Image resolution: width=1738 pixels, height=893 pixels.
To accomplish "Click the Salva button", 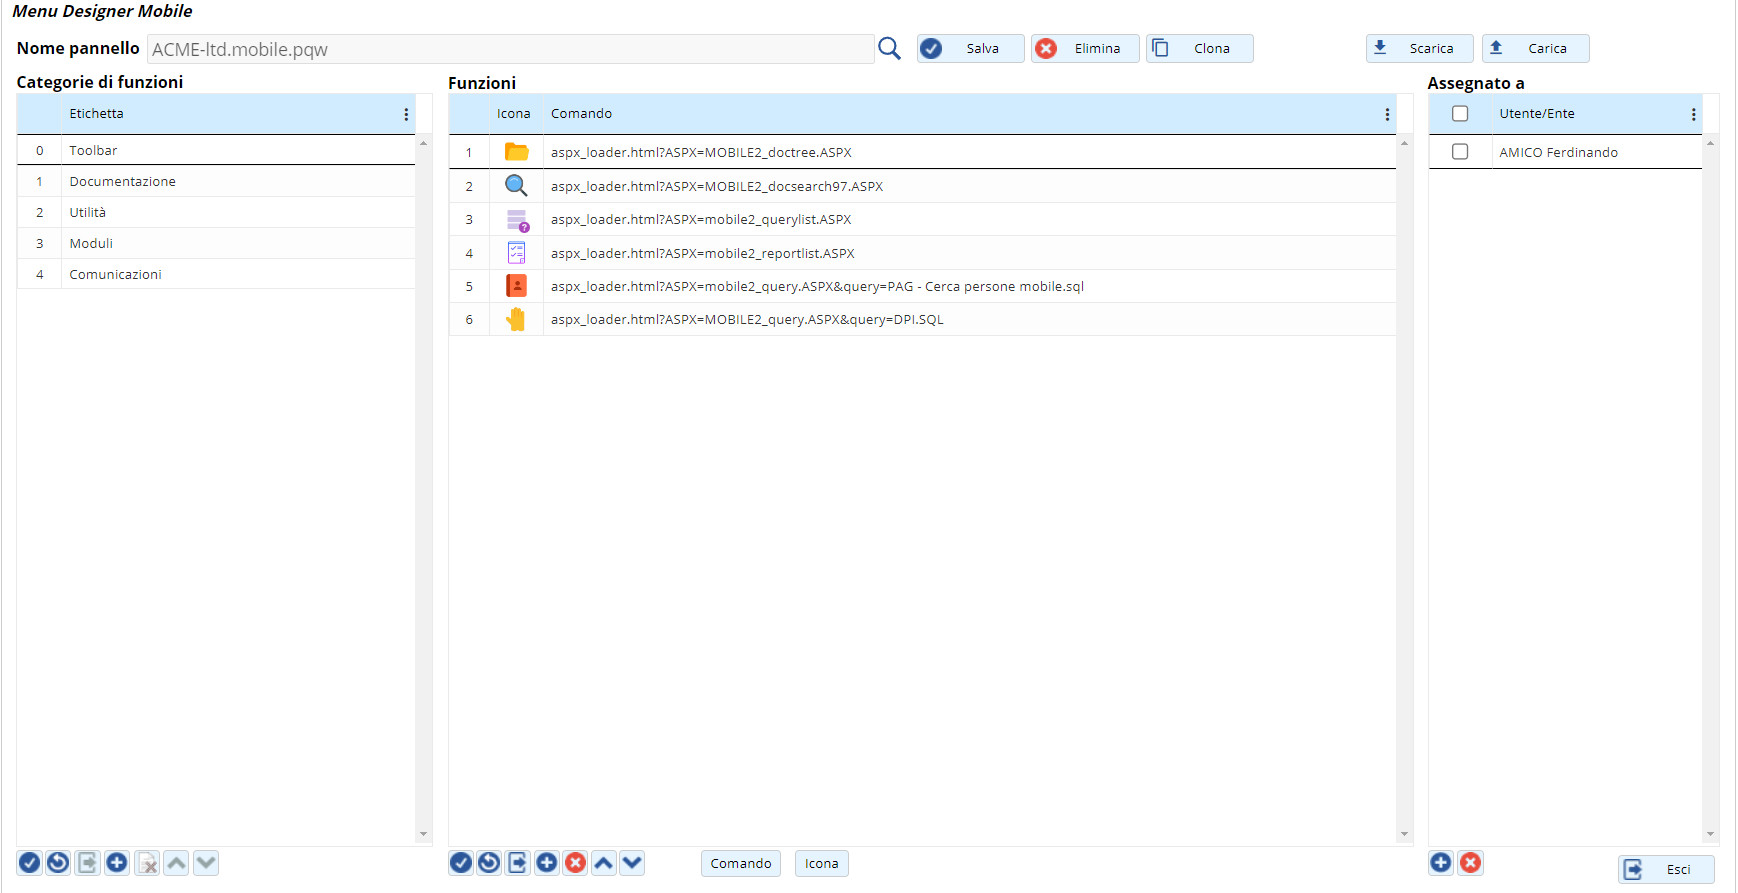I will click(970, 49).
